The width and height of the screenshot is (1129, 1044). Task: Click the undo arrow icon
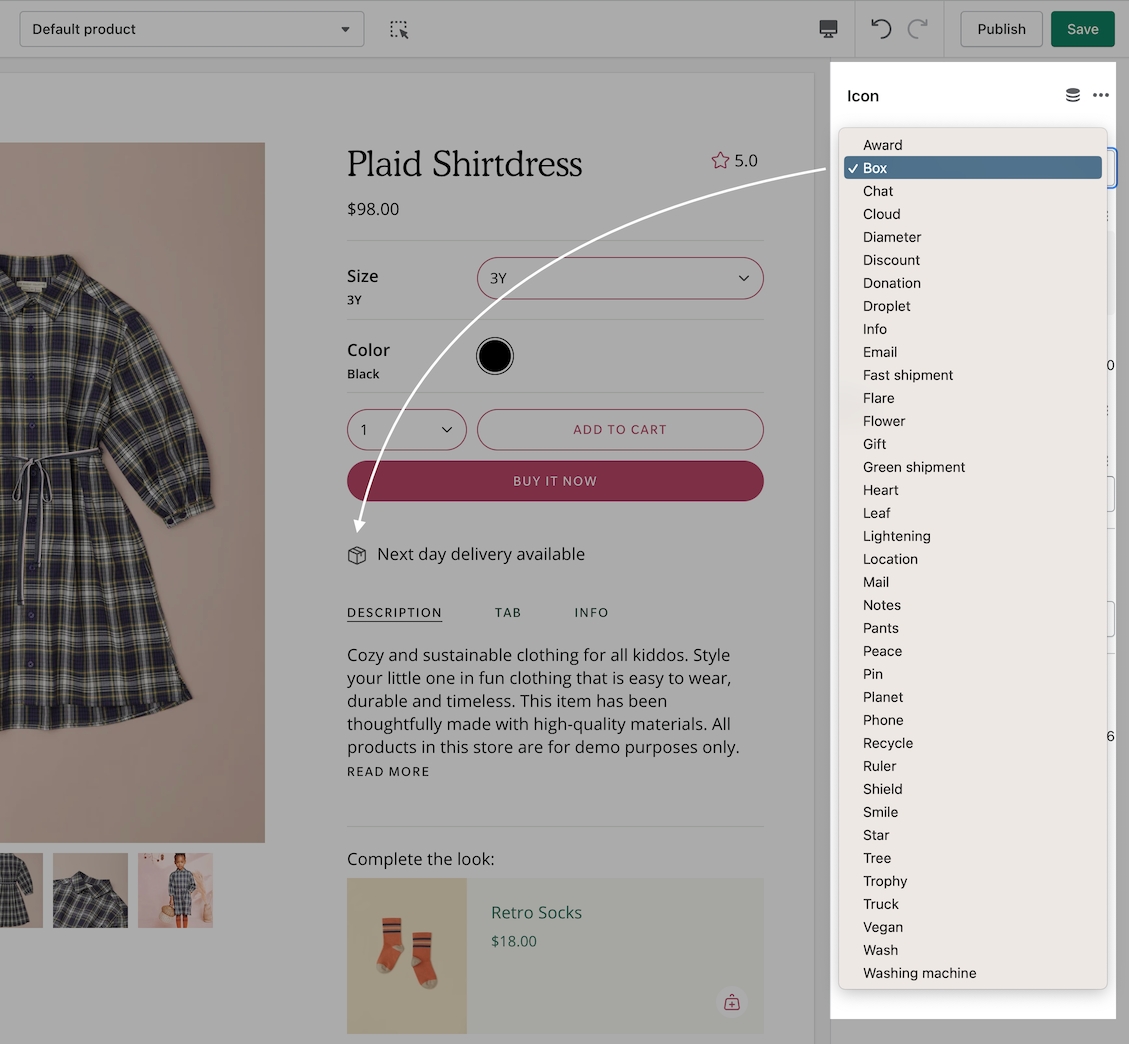pyautogui.click(x=881, y=29)
